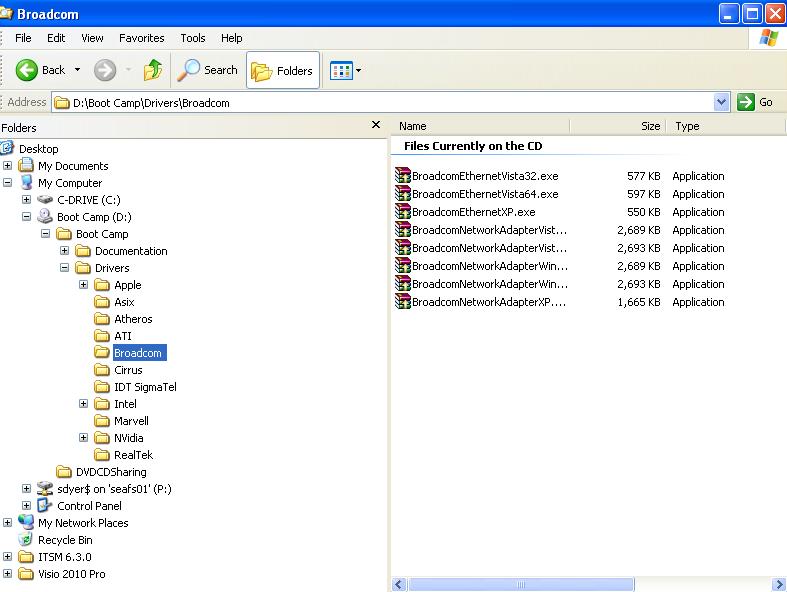Click icon of the 2,693 KB BroadcomNetworkAdapterWin file
The width and height of the screenshot is (787, 592).
[403, 284]
